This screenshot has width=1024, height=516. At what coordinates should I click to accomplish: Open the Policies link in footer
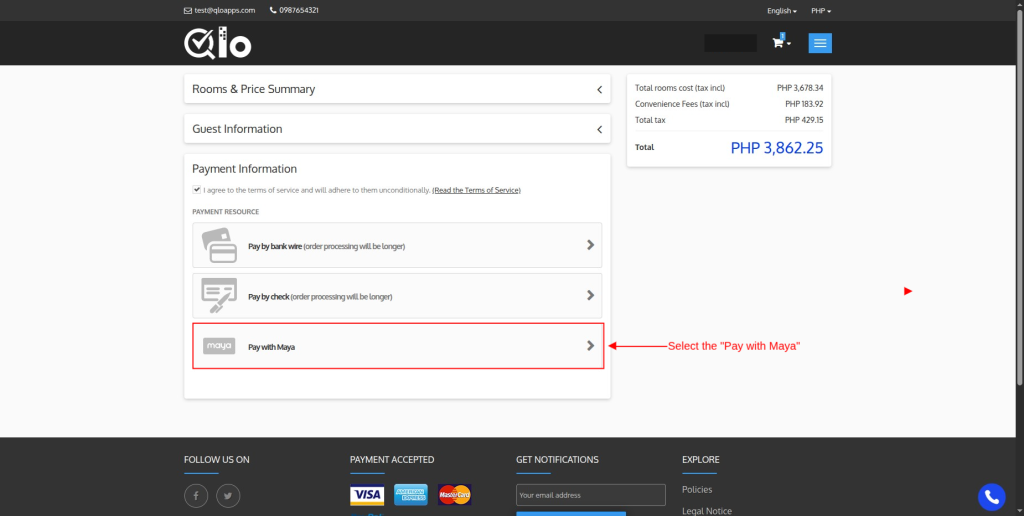click(x=697, y=490)
